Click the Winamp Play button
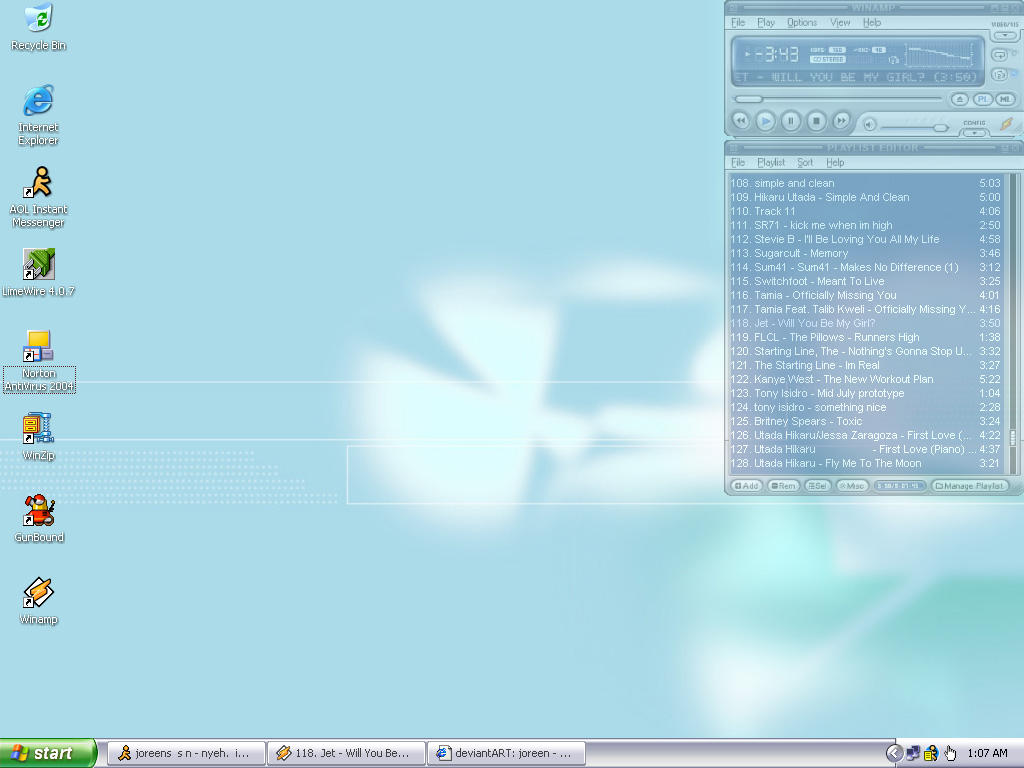The width and height of the screenshot is (1024, 768). (x=766, y=121)
